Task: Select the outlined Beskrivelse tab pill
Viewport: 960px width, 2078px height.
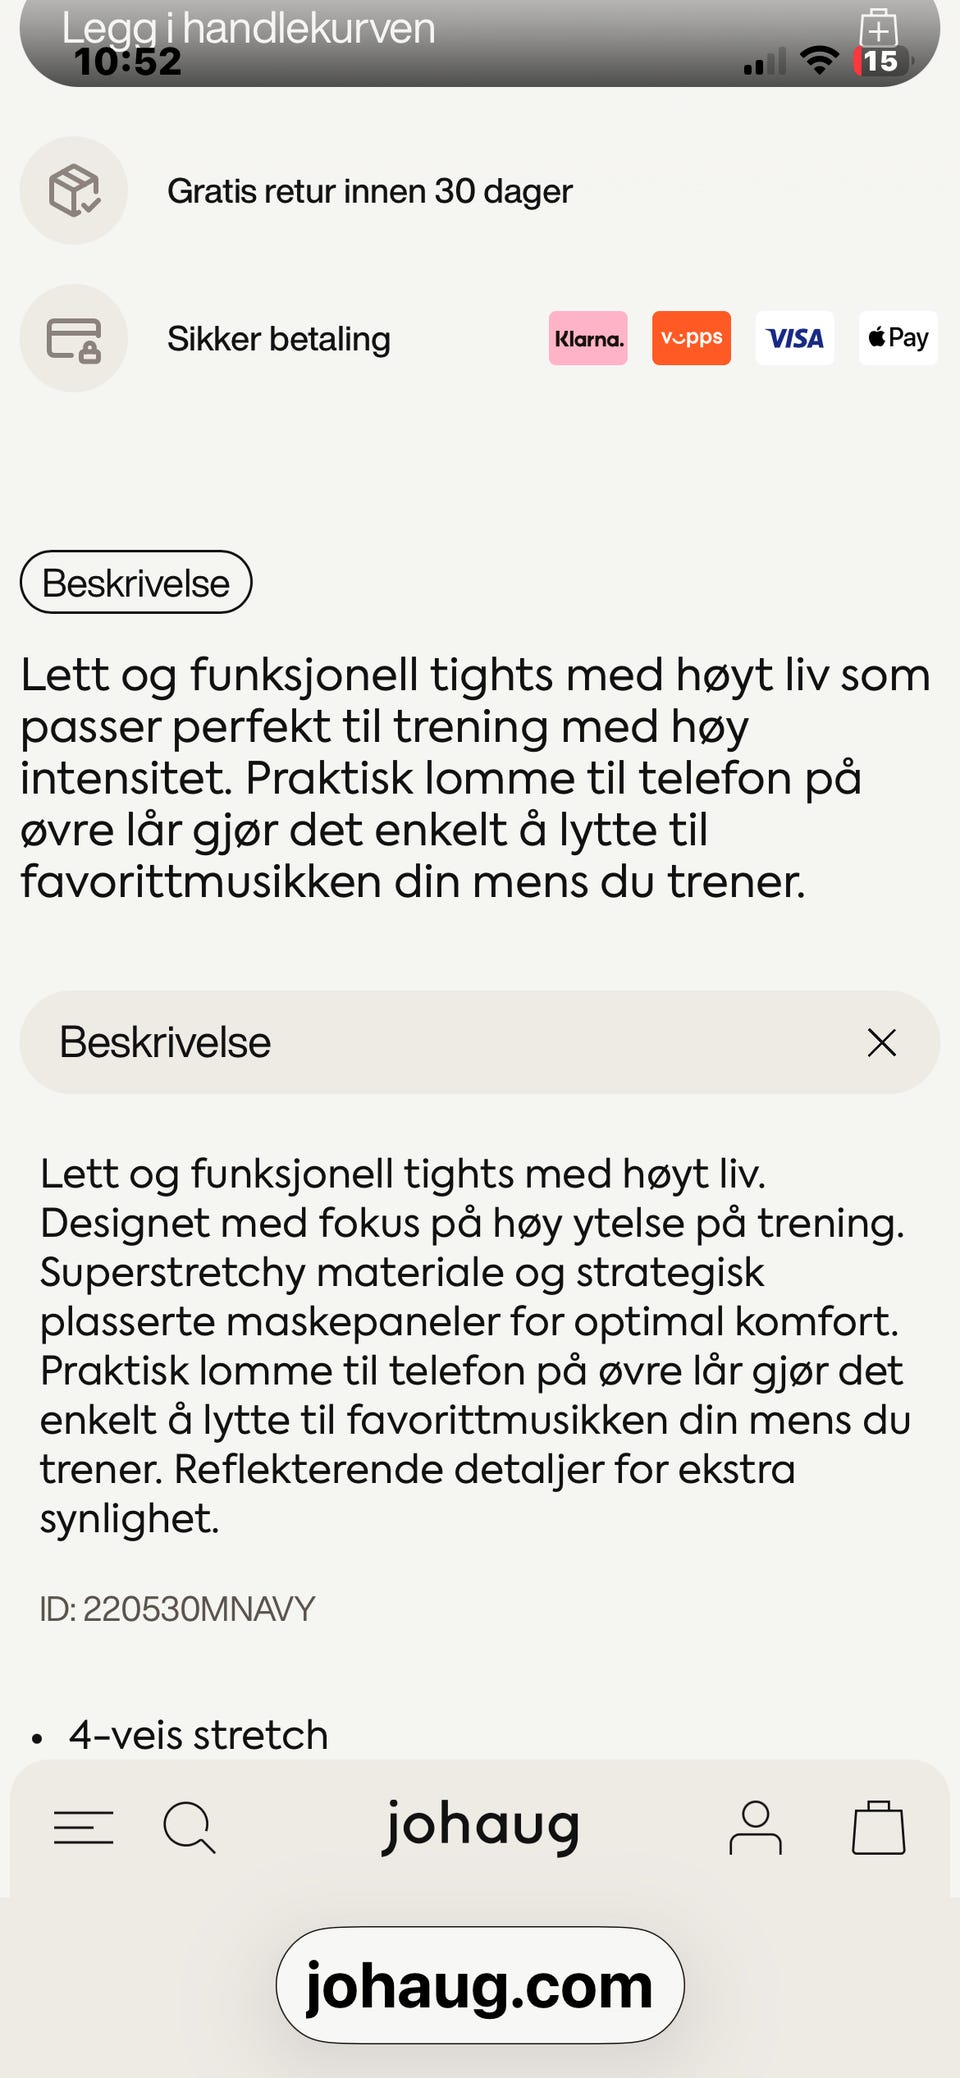Action: [x=136, y=582]
